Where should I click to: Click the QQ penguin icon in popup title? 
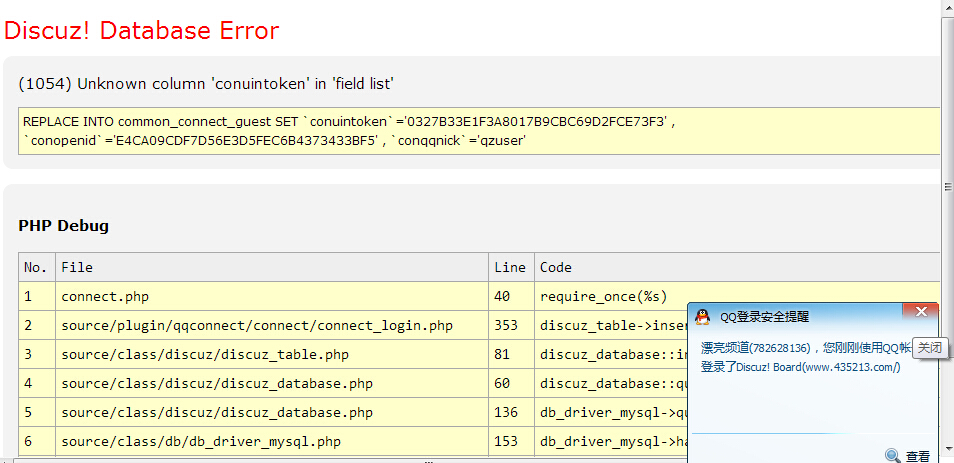[x=703, y=317]
